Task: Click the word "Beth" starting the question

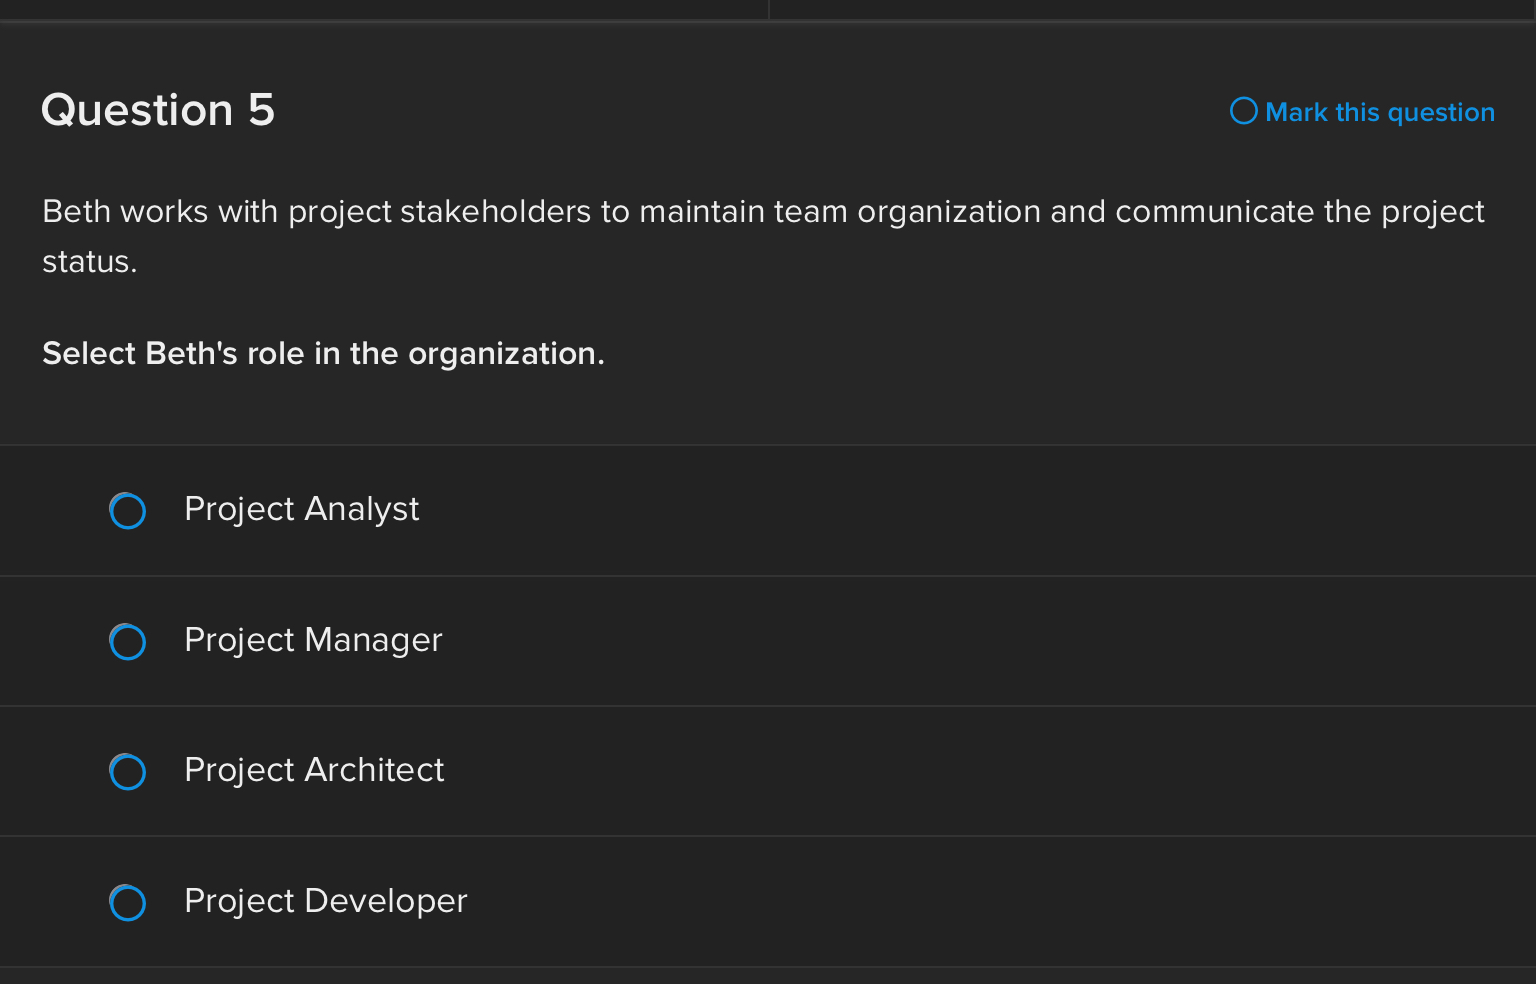Action: pos(76,212)
